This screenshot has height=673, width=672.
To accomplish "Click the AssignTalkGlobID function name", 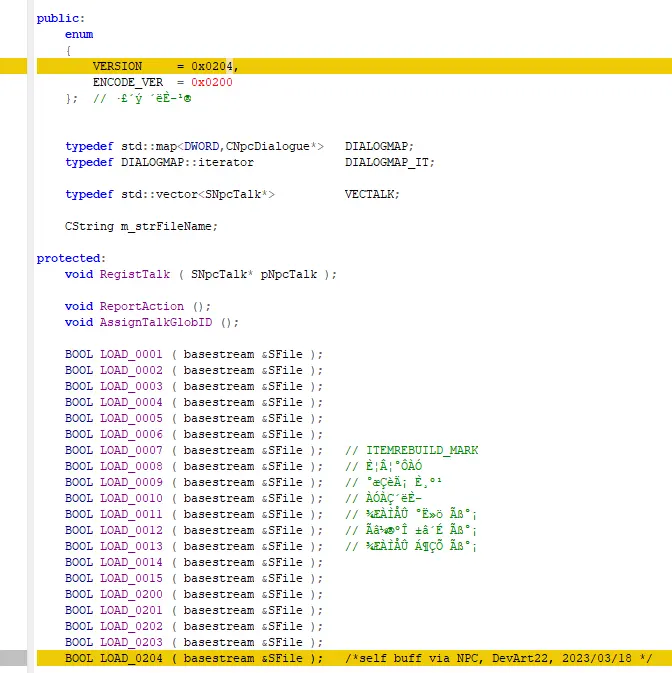I will coord(156,322).
